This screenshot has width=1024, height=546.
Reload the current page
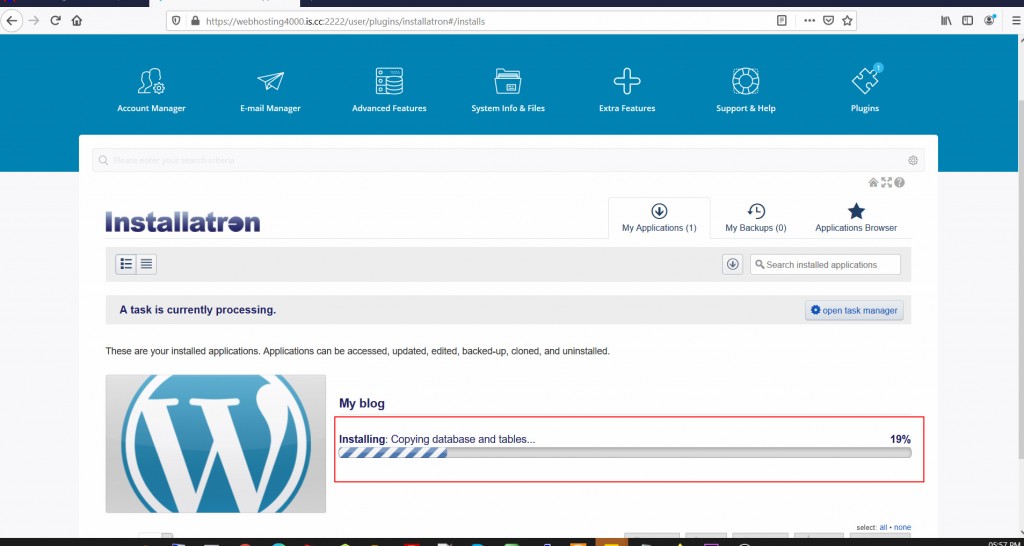coord(56,21)
